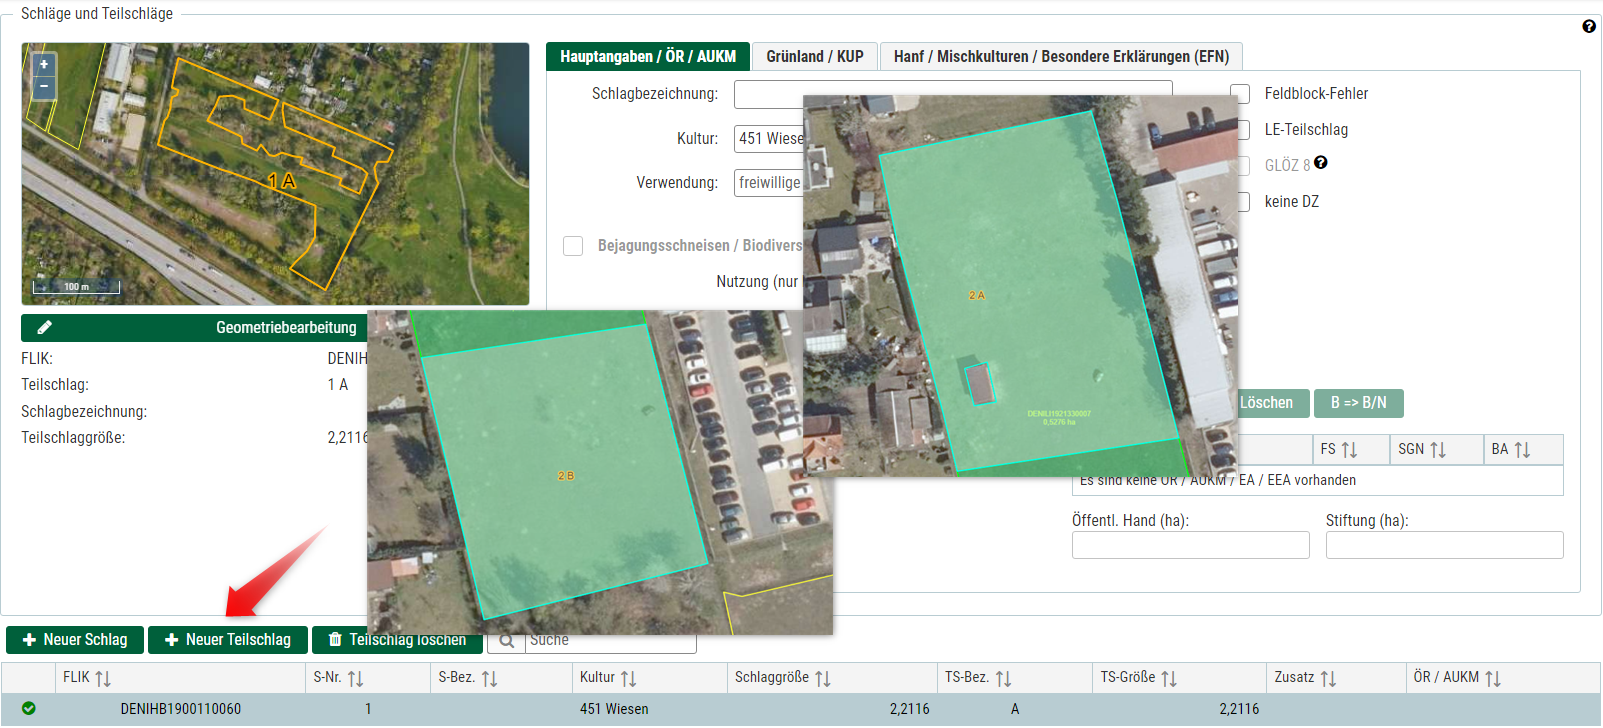The width and height of the screenshot is (1603, 728).
Task: Click the help icon next to GLÖZ 8
Action: pyautogui.click(x=1321, y=163)
